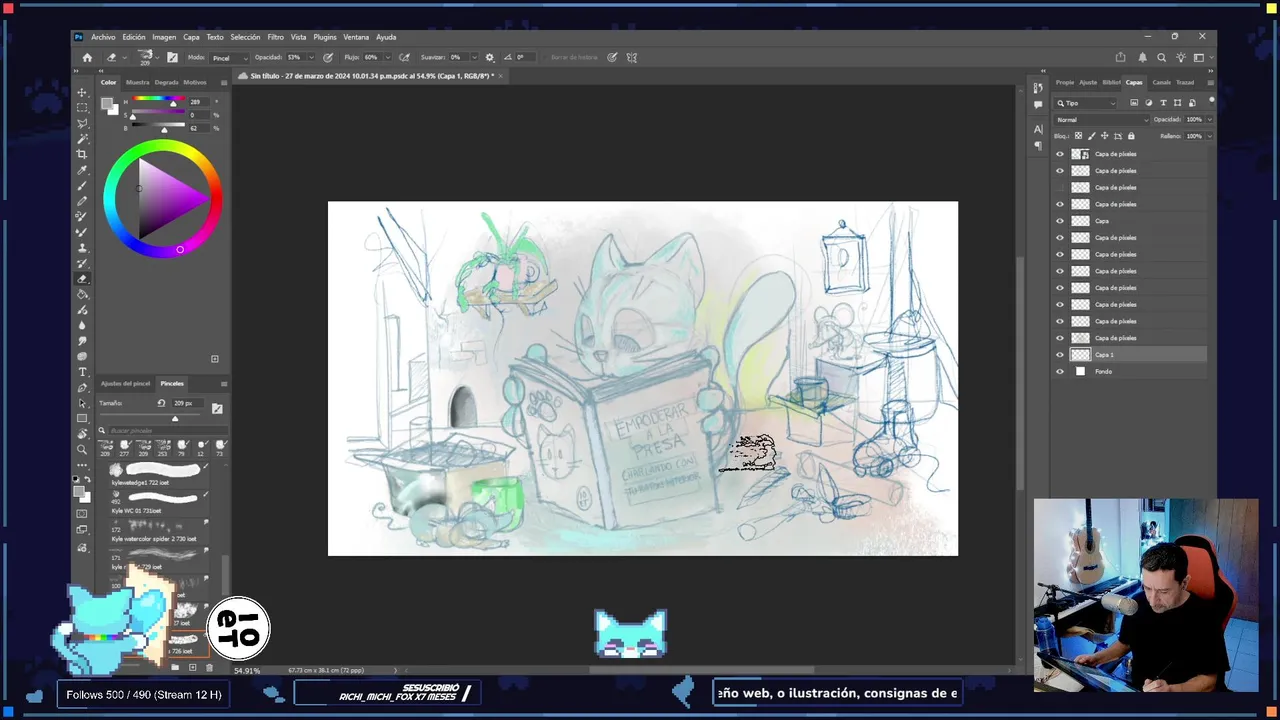Select kylewetedge1 722 ioet brush
Image resolution: width=1280 pixels, height=720 pixels.
(158, 473)
